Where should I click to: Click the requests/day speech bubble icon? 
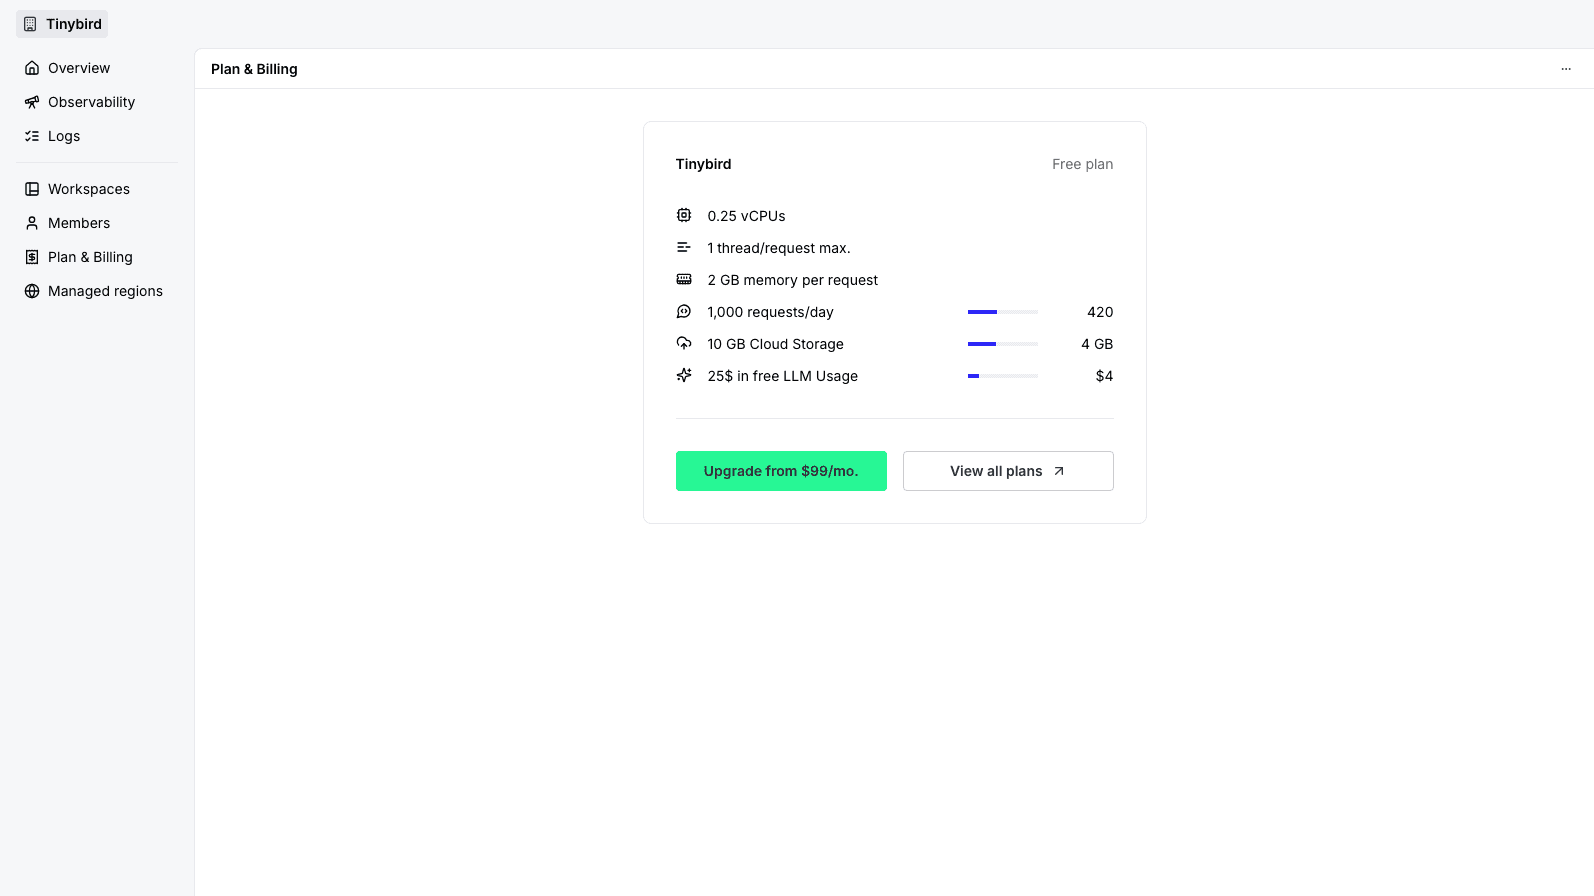684,311
